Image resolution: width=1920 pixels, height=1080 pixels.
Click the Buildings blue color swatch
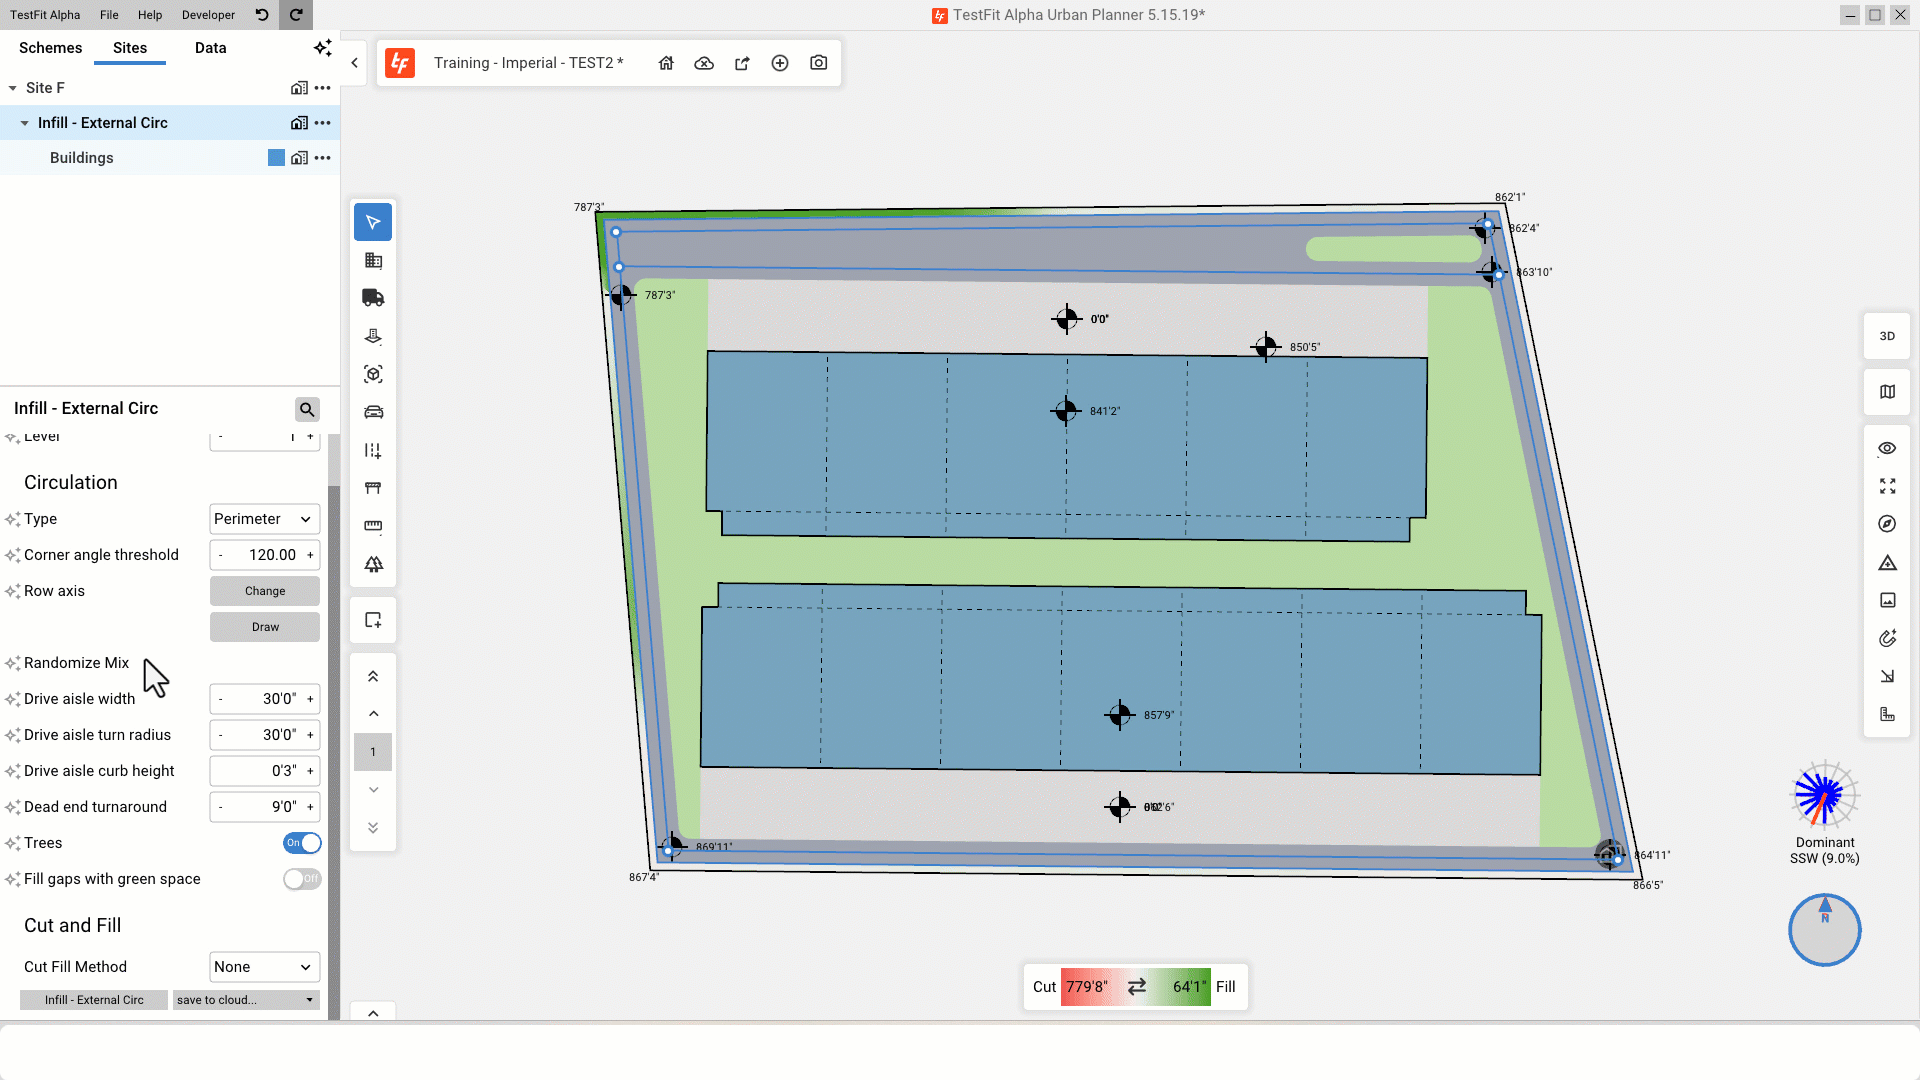click(276, 158)
